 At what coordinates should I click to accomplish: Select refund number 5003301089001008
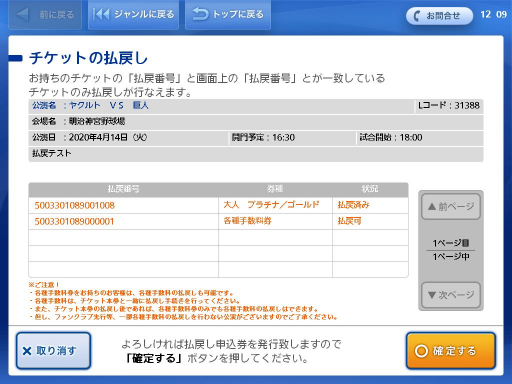(x=75, y=205)
